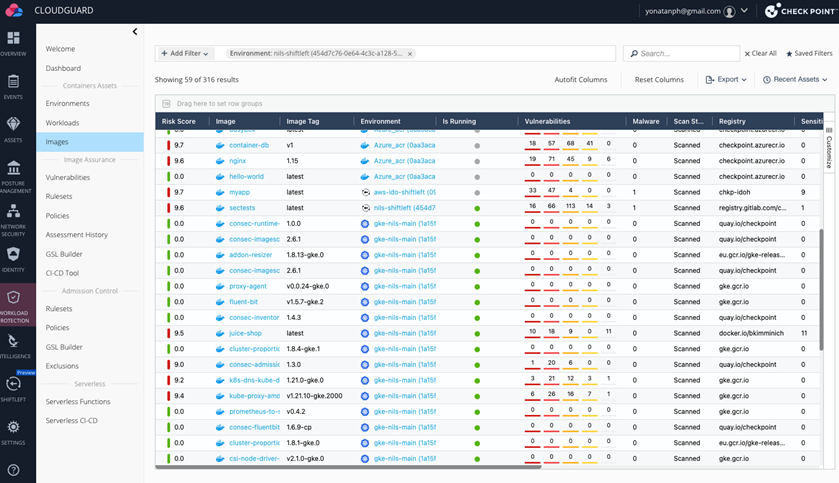Open Vulnerabilities in the sidebar

click(68, 178)
